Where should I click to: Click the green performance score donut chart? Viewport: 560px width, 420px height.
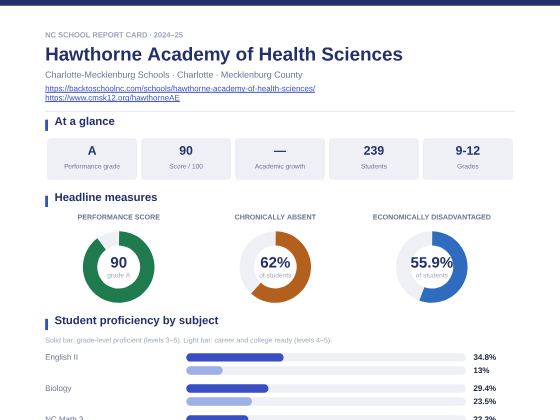(119, 267)
